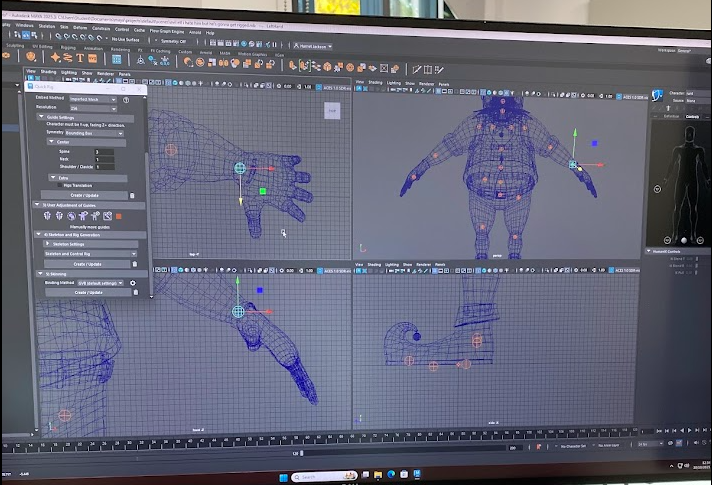Click the top view cube in viewport
The height and width of the screenshot is (485, 712).
coord(332,111)
